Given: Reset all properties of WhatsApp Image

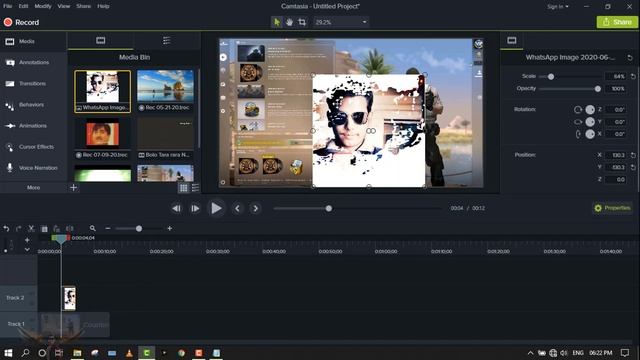Looking at the screenshot, I should click(630, 58).
